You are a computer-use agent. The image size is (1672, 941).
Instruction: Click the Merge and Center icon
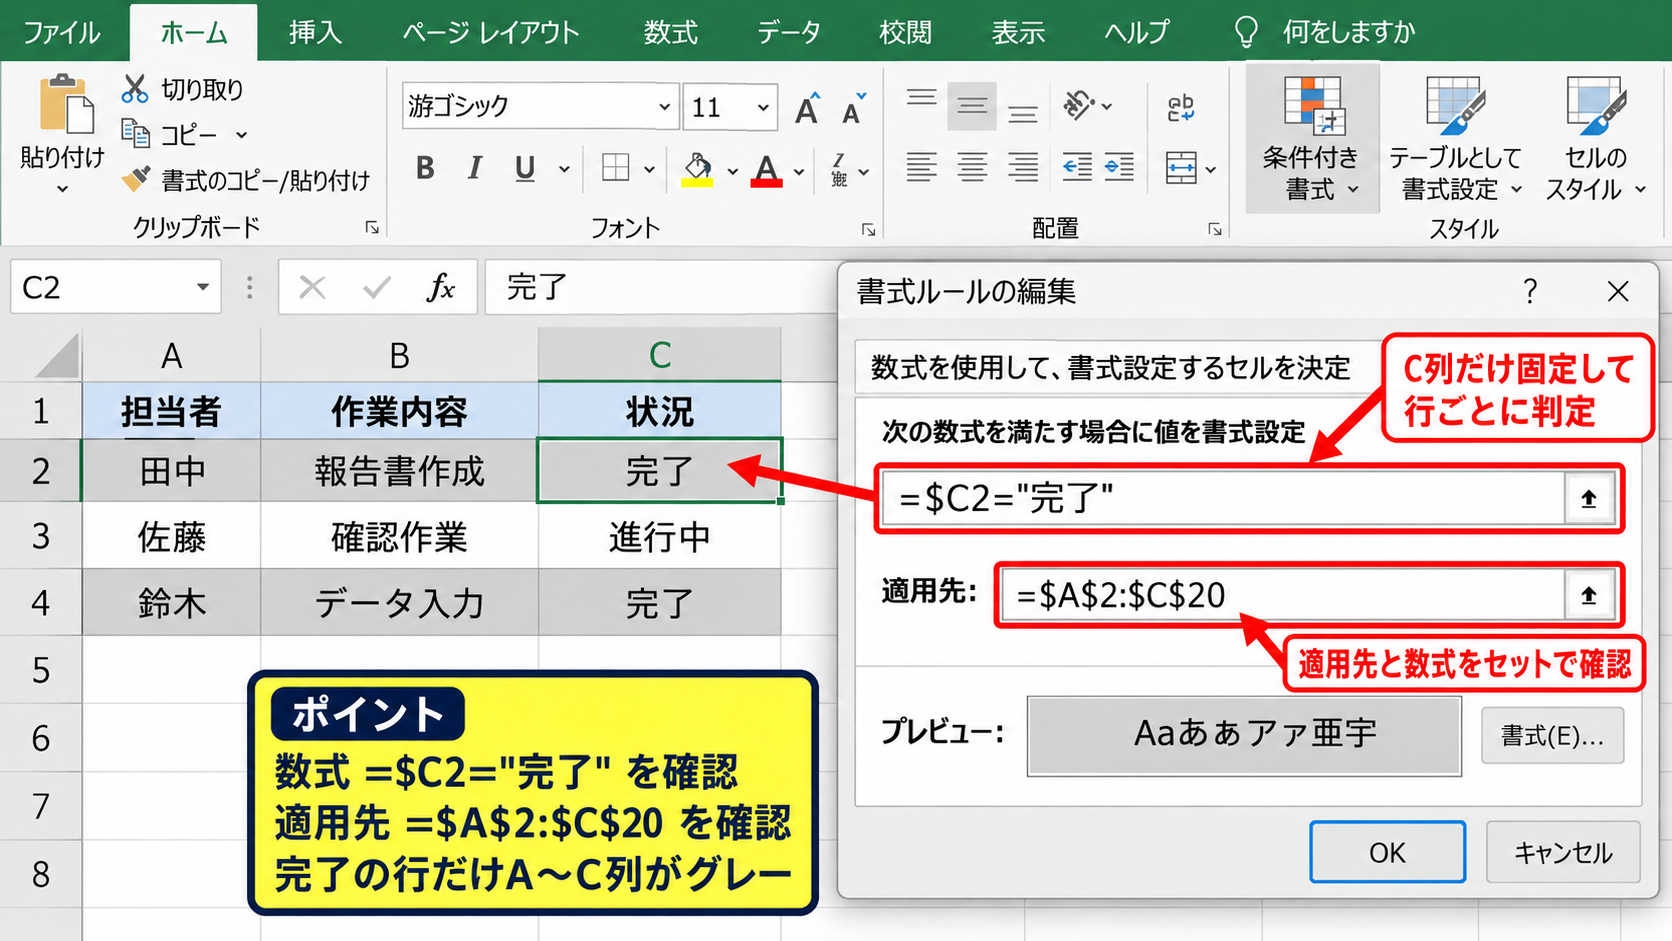(x=1181, y=168)
